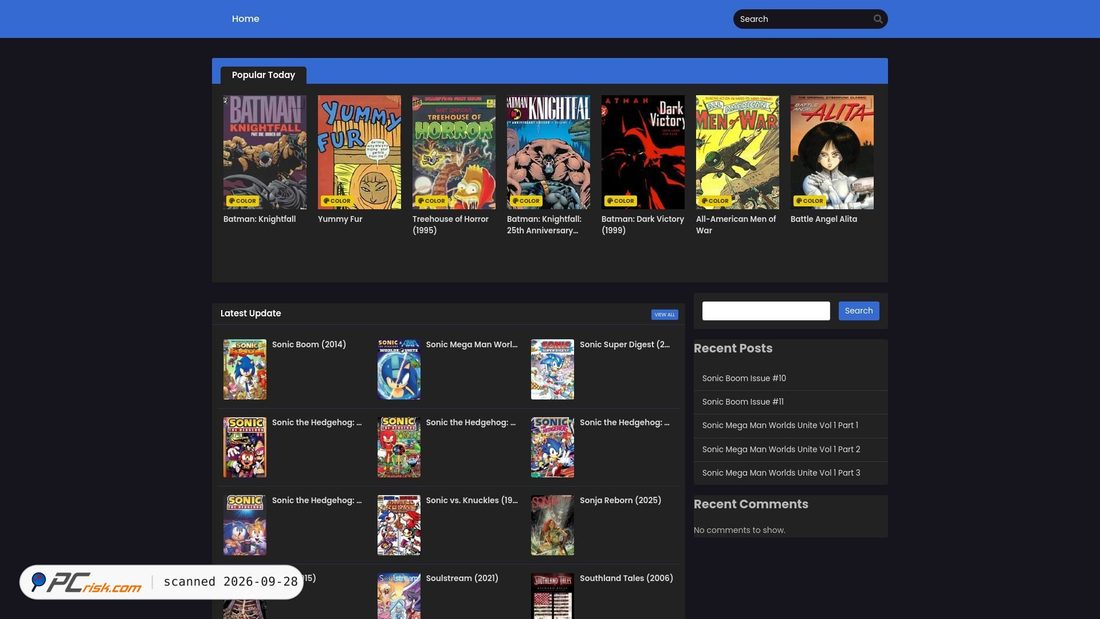The width and height of the screenshot is (1100, 619).
Task: Open the Sonic Mega Man Worl... title link
Action: click(x=471, y=345)
